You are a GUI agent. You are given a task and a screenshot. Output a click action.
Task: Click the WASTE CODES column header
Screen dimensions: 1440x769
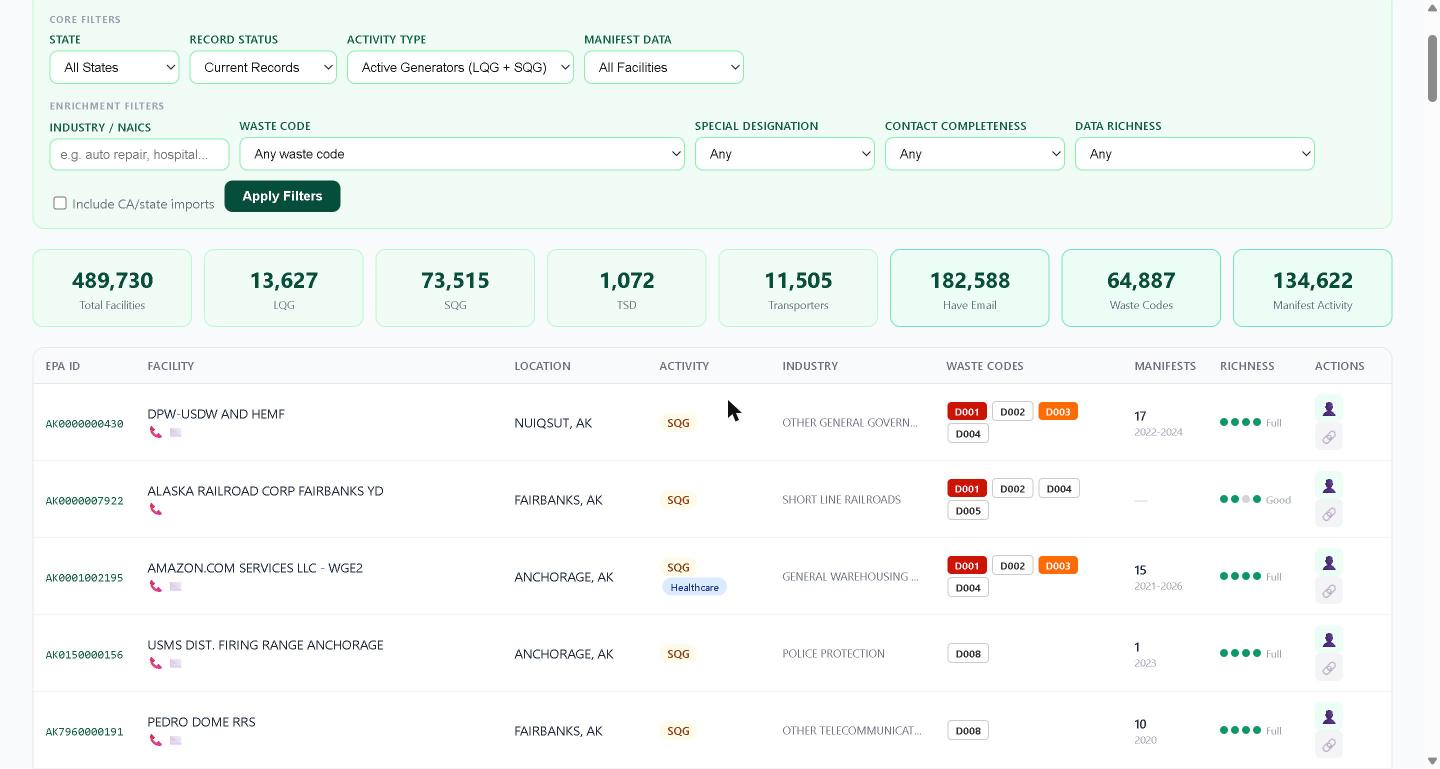point(985,366)
